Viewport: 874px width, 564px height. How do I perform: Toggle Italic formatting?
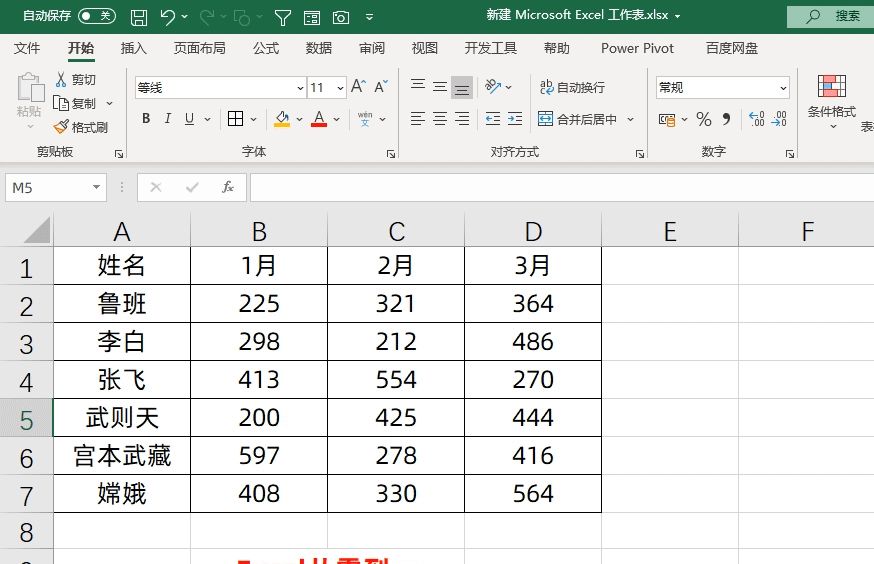click(x=167, y=119)
